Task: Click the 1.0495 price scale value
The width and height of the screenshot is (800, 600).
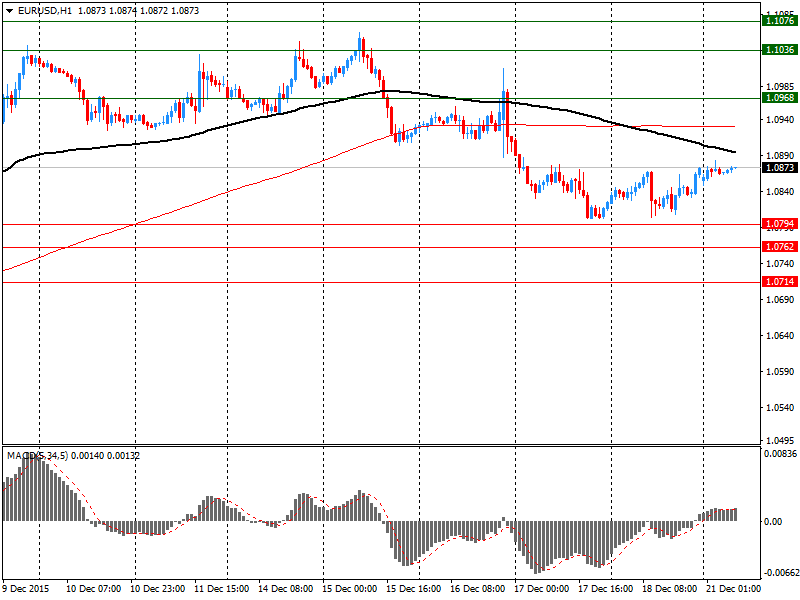Action: tap(781, 440)
